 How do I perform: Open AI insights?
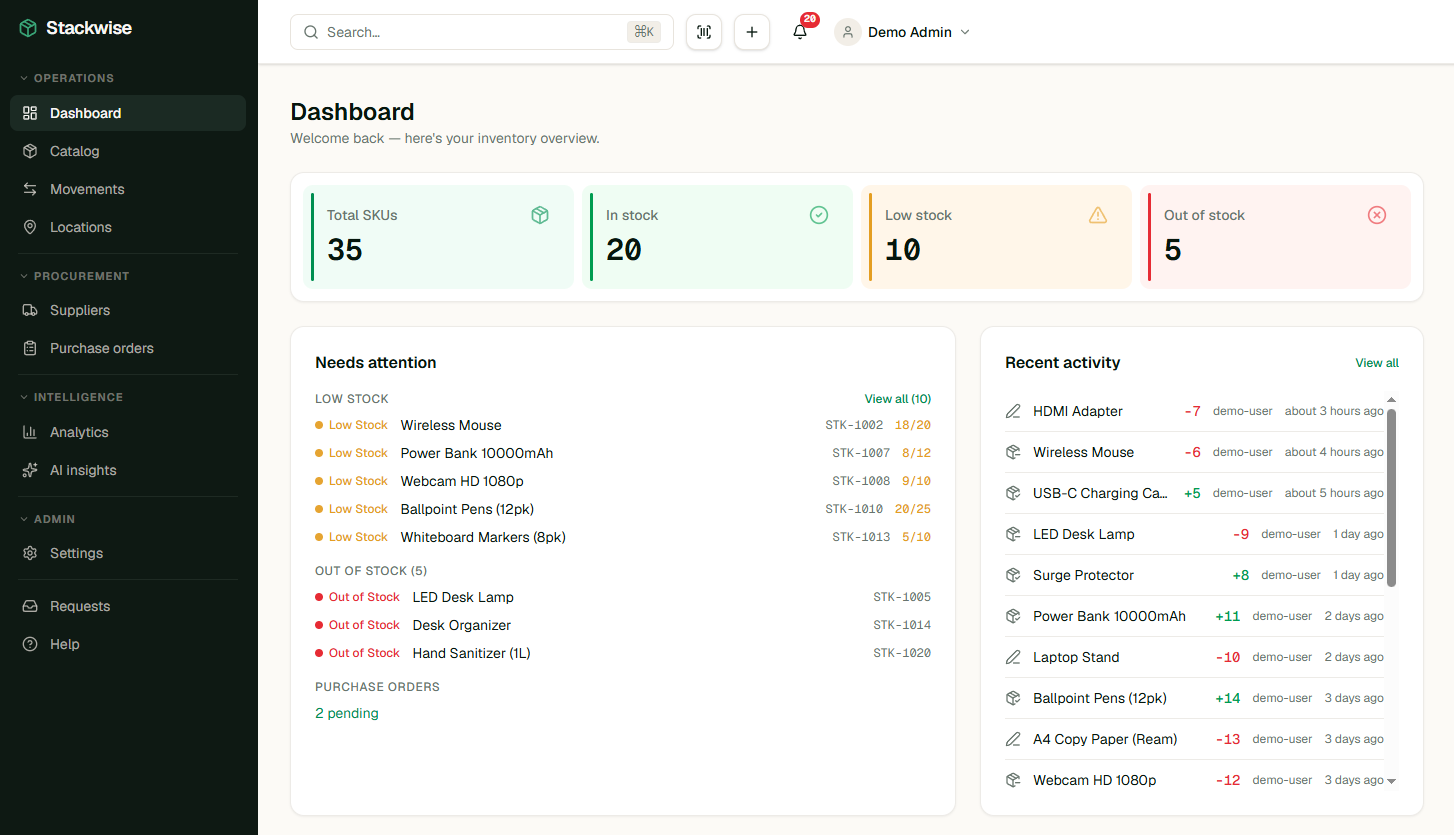click(x=81, y=470)
